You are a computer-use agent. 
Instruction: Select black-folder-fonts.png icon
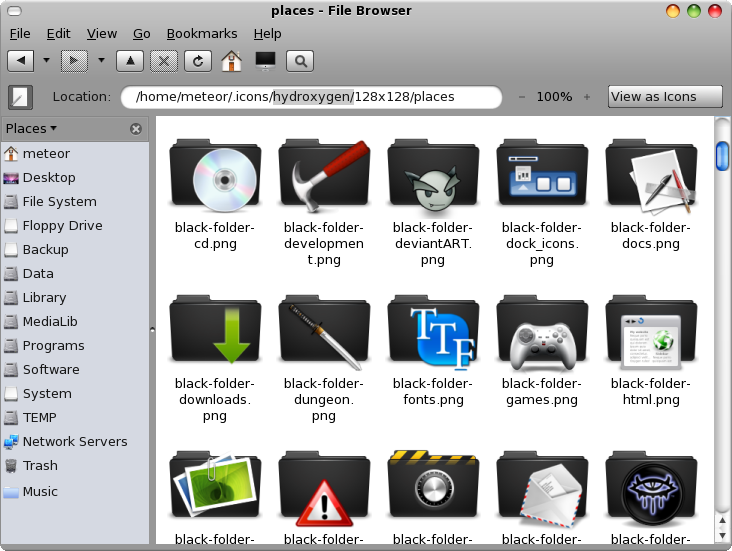(433, 331)
